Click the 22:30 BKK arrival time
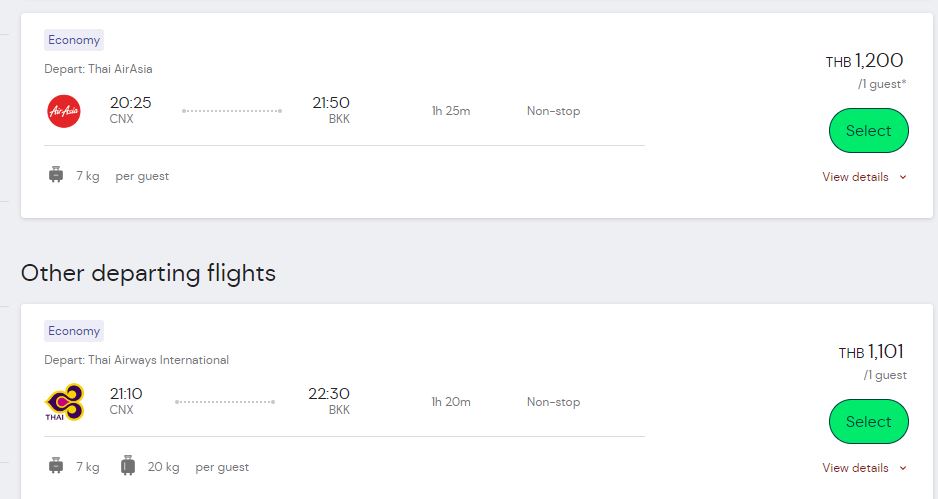Image resolution: width=938 pixels, height=499 pixels. (329, 401)
